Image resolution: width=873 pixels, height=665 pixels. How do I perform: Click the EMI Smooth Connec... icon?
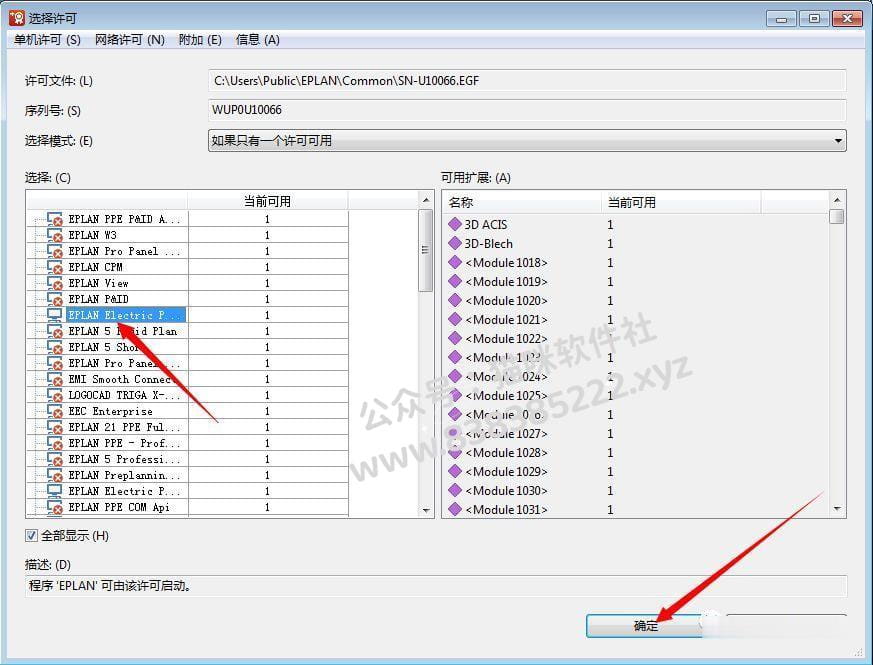tap(55, 379)
